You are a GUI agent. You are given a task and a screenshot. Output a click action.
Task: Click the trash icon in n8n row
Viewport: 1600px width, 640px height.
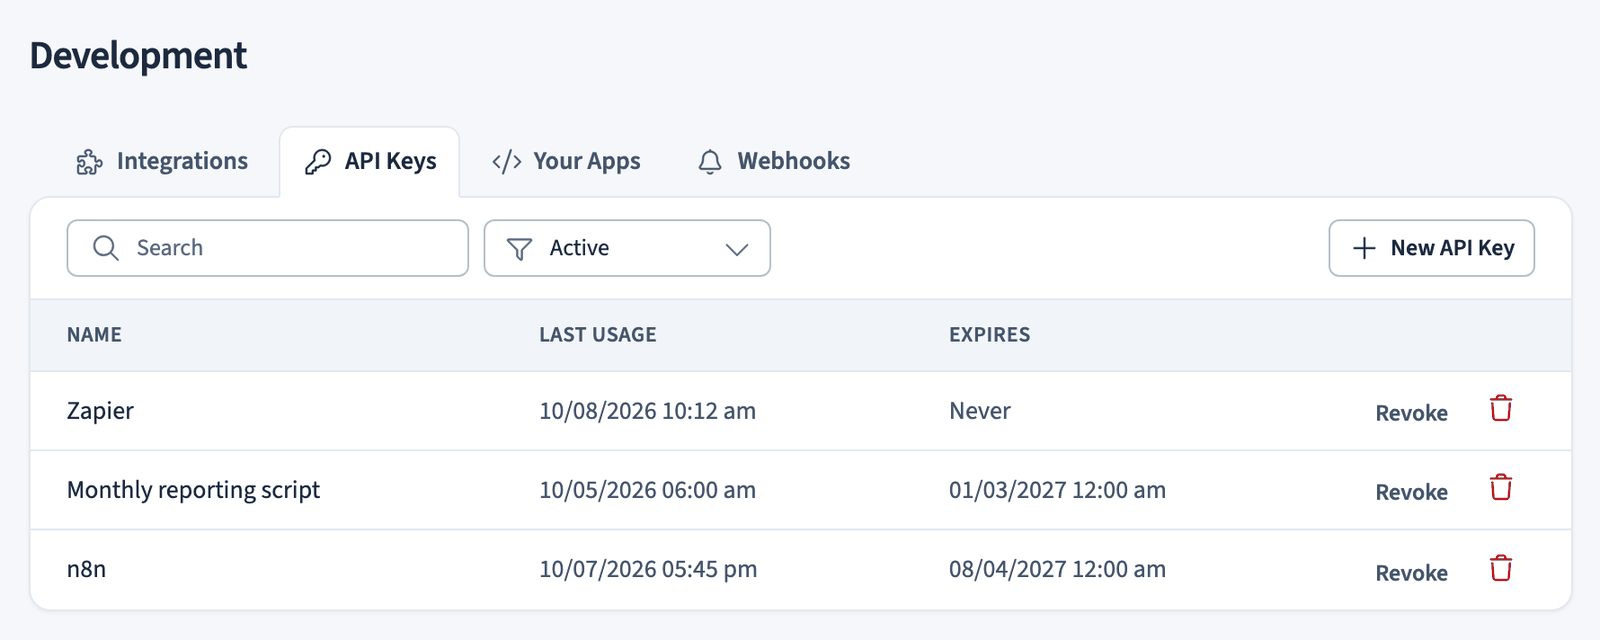[x=1501, y=568]
